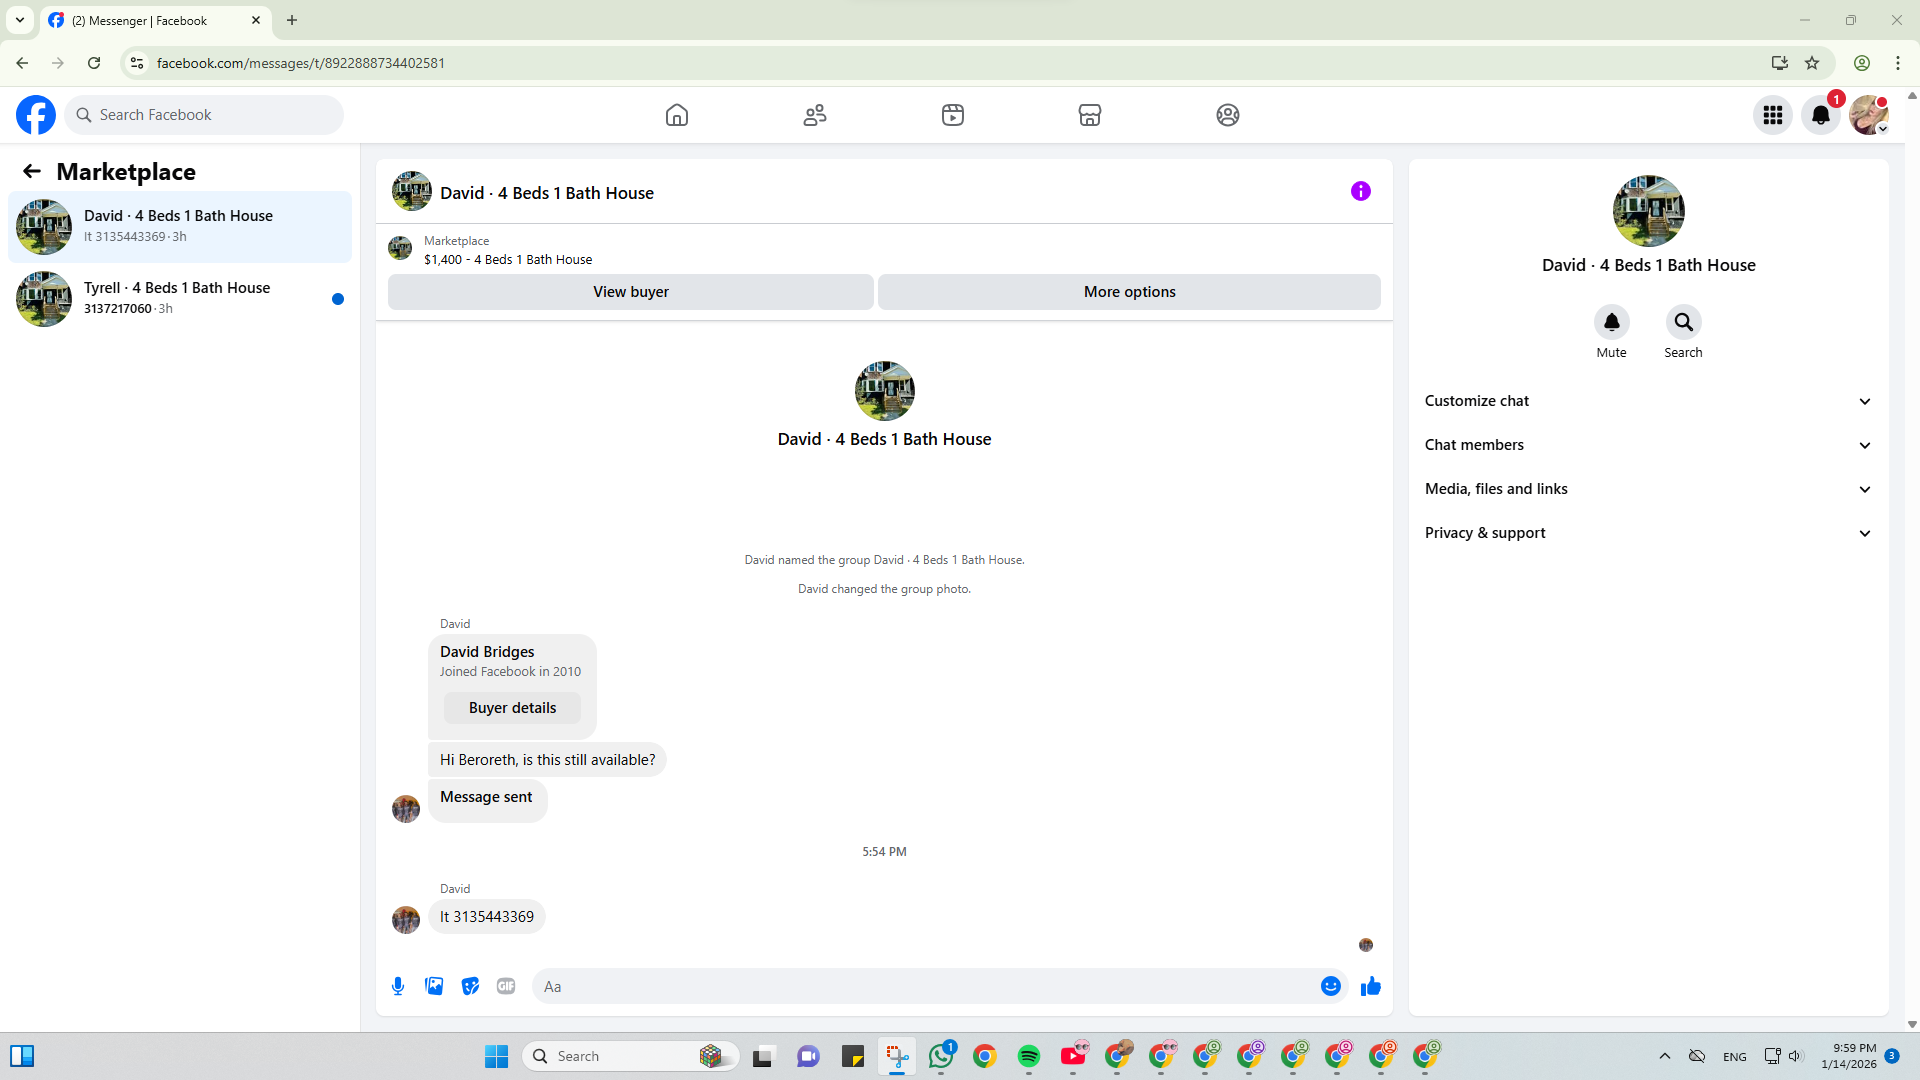Mute this conversation with the bell
The height and width of the screenshot is (1080, 1920).
(1611, 322)
